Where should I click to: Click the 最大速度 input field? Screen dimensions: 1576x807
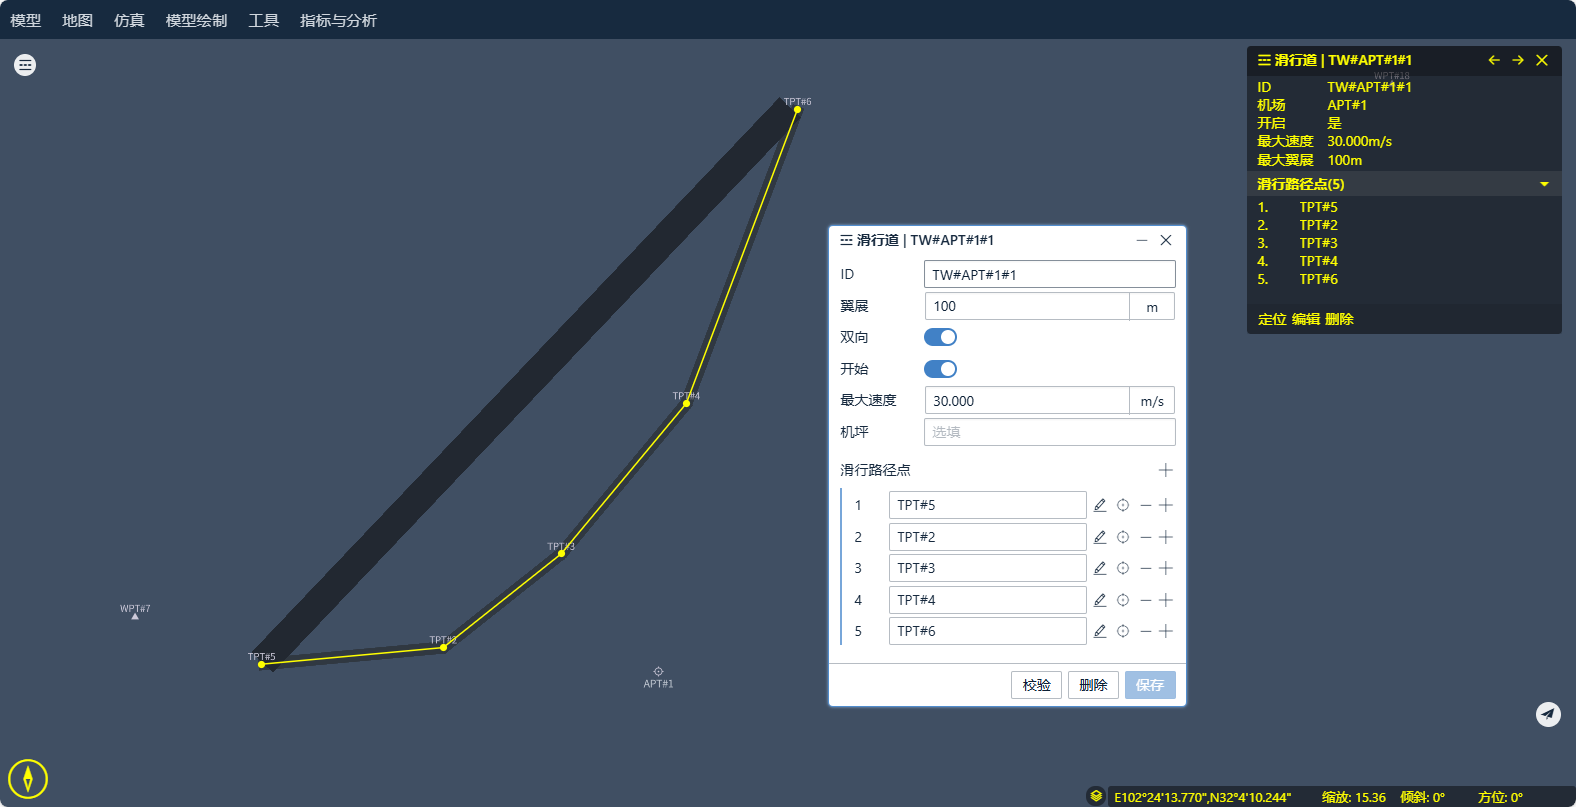point(1026,401)
